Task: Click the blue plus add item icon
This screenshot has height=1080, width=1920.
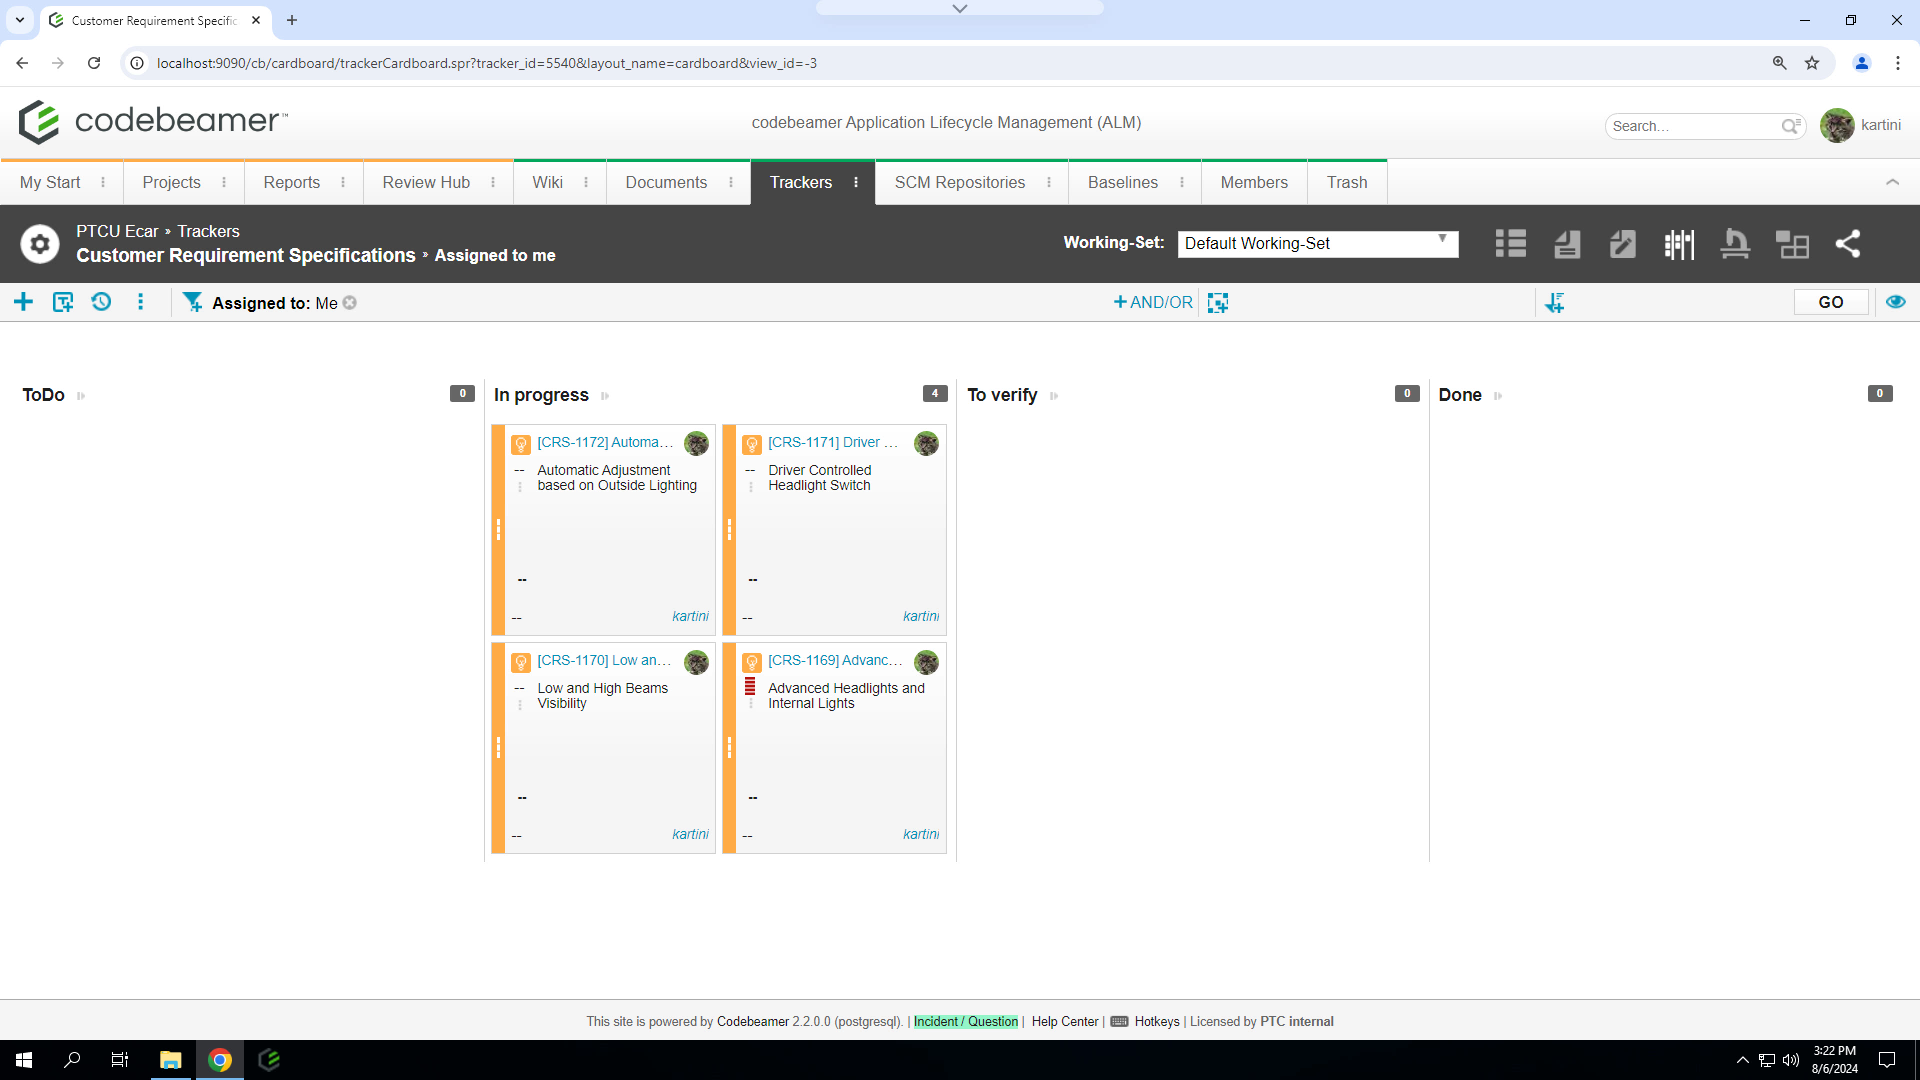Action: click(23, 302)
